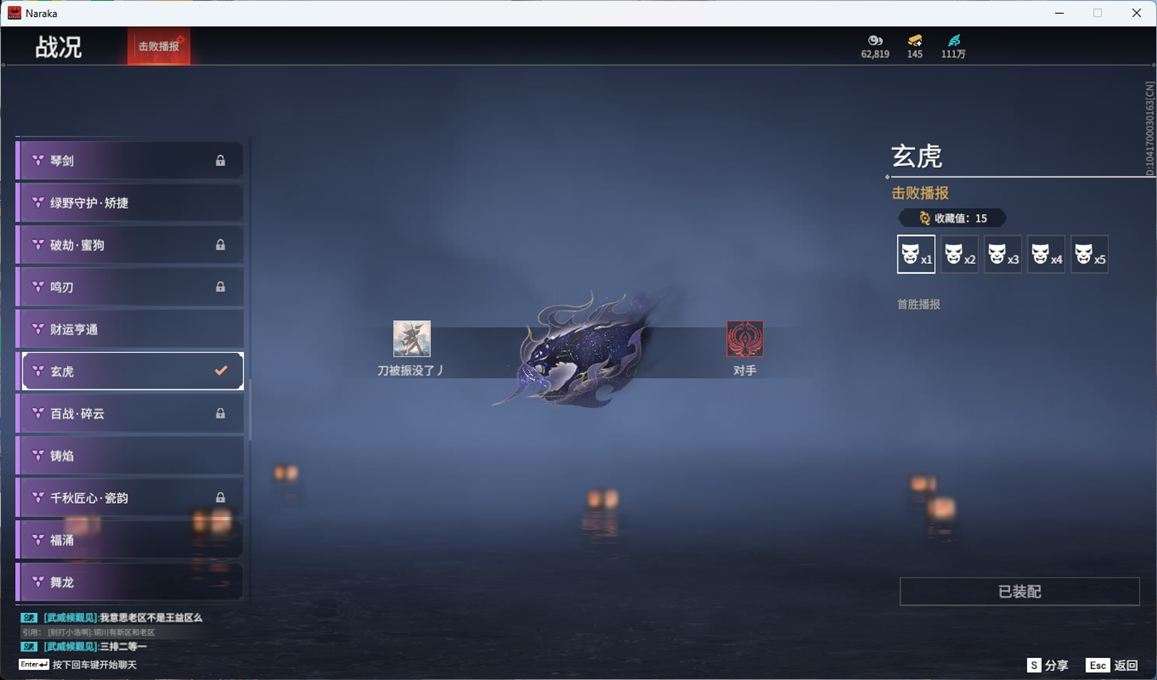The image size is (1157, 680).
Task: Preview the x1 kill mask icon
Action: (x=916, y=254)
